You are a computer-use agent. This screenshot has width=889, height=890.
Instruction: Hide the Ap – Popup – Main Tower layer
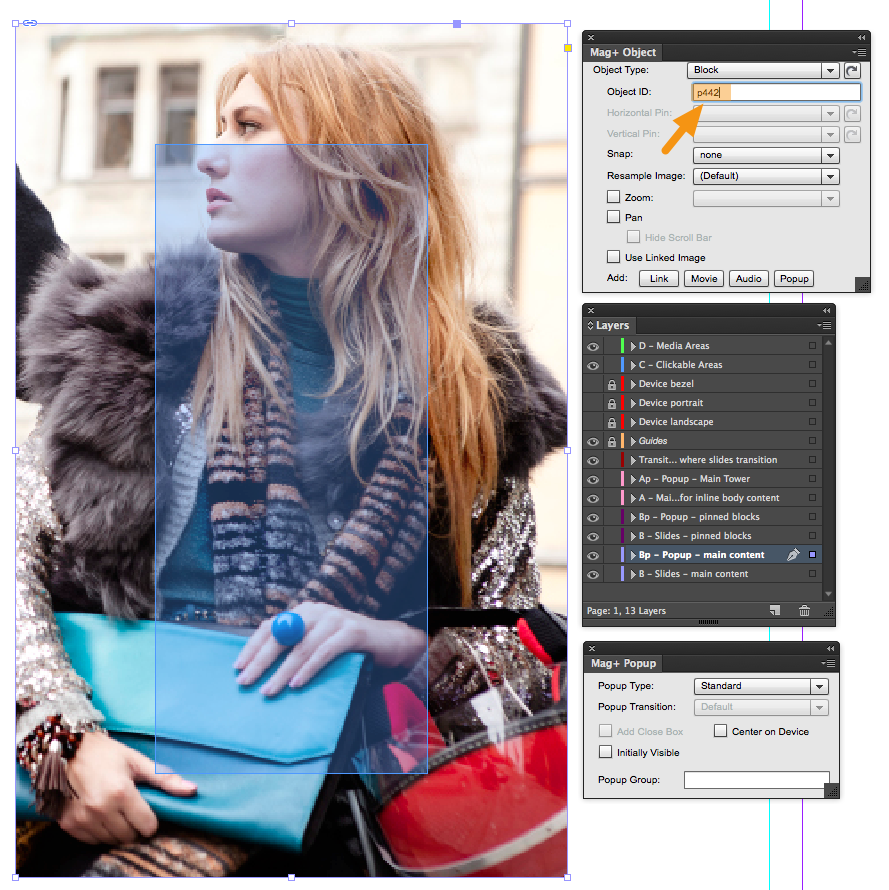pos(593,480)
